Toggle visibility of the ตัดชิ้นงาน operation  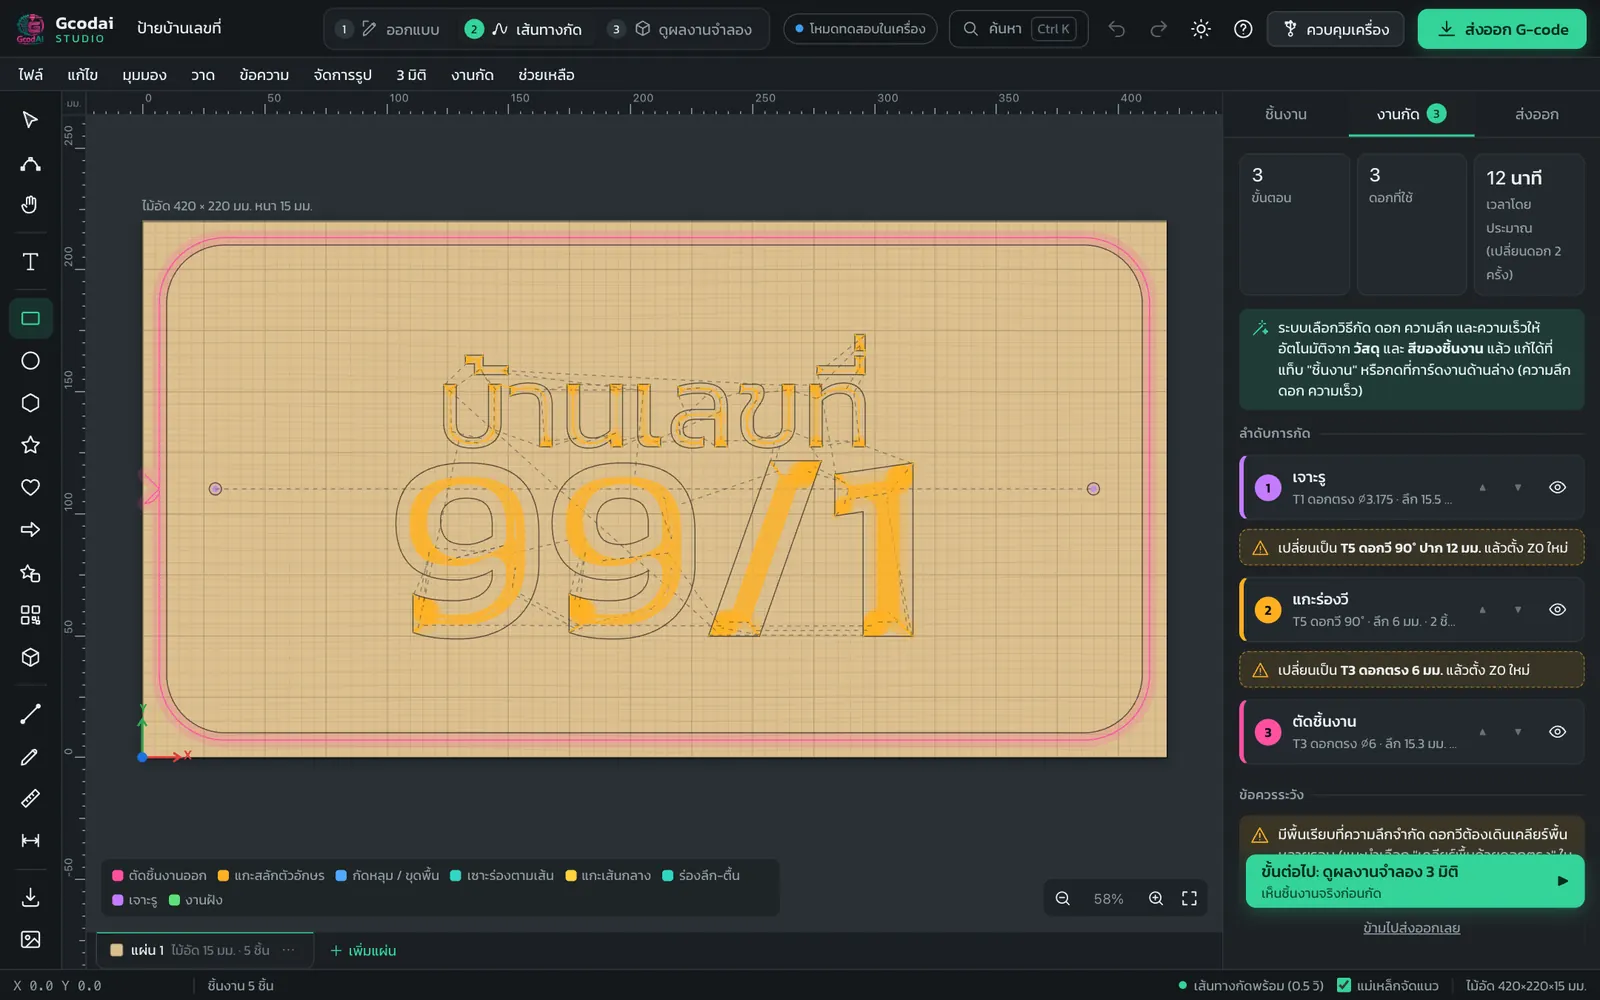click(x=1557, y=732)
